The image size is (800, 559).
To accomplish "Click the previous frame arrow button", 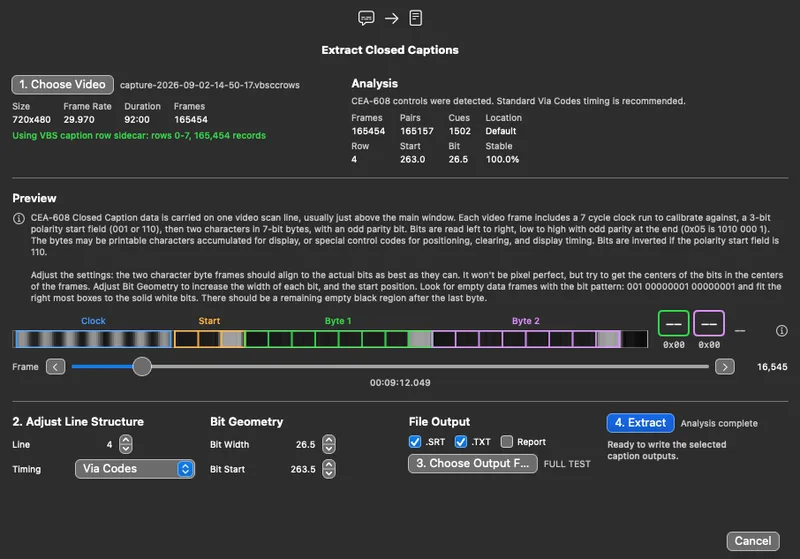I will pos(56,367).
